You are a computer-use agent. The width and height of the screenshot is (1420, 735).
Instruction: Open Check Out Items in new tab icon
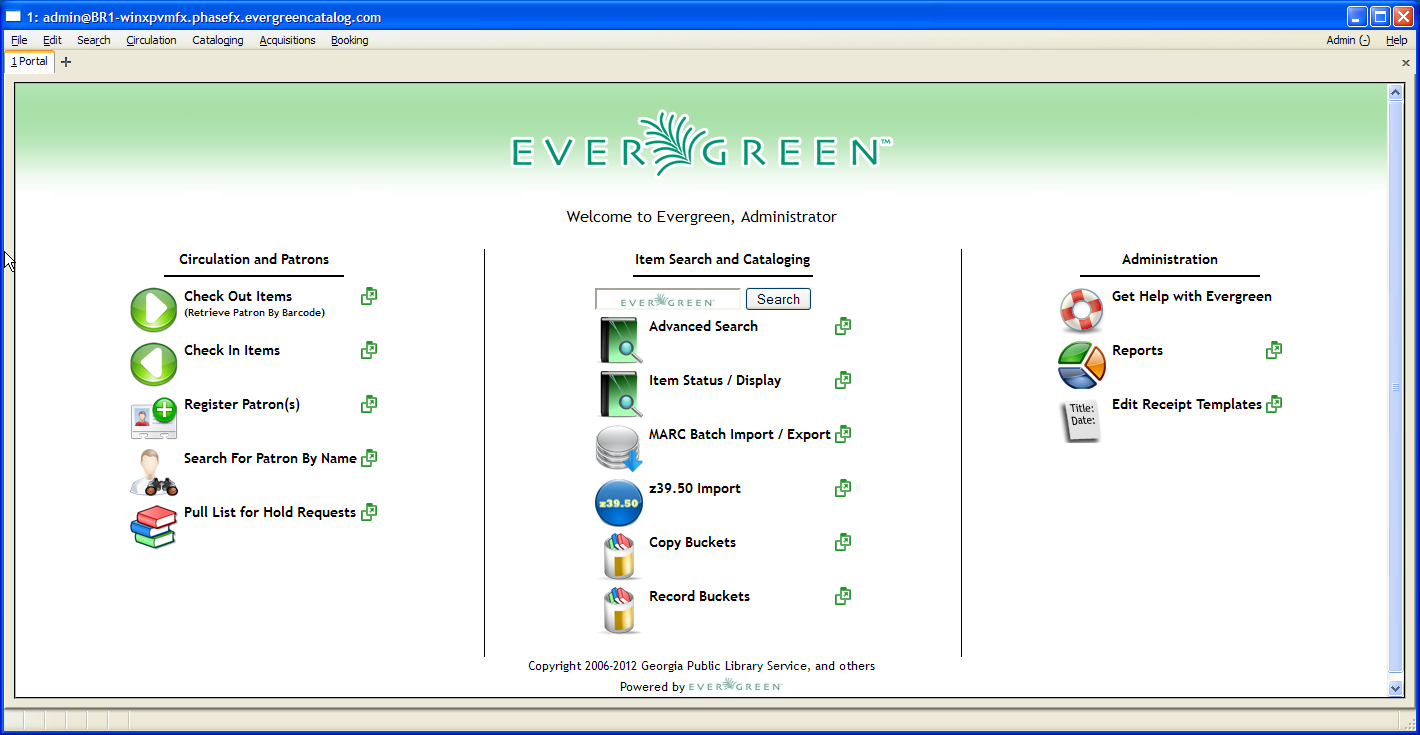pyautogui.click(x=369, y=296)
